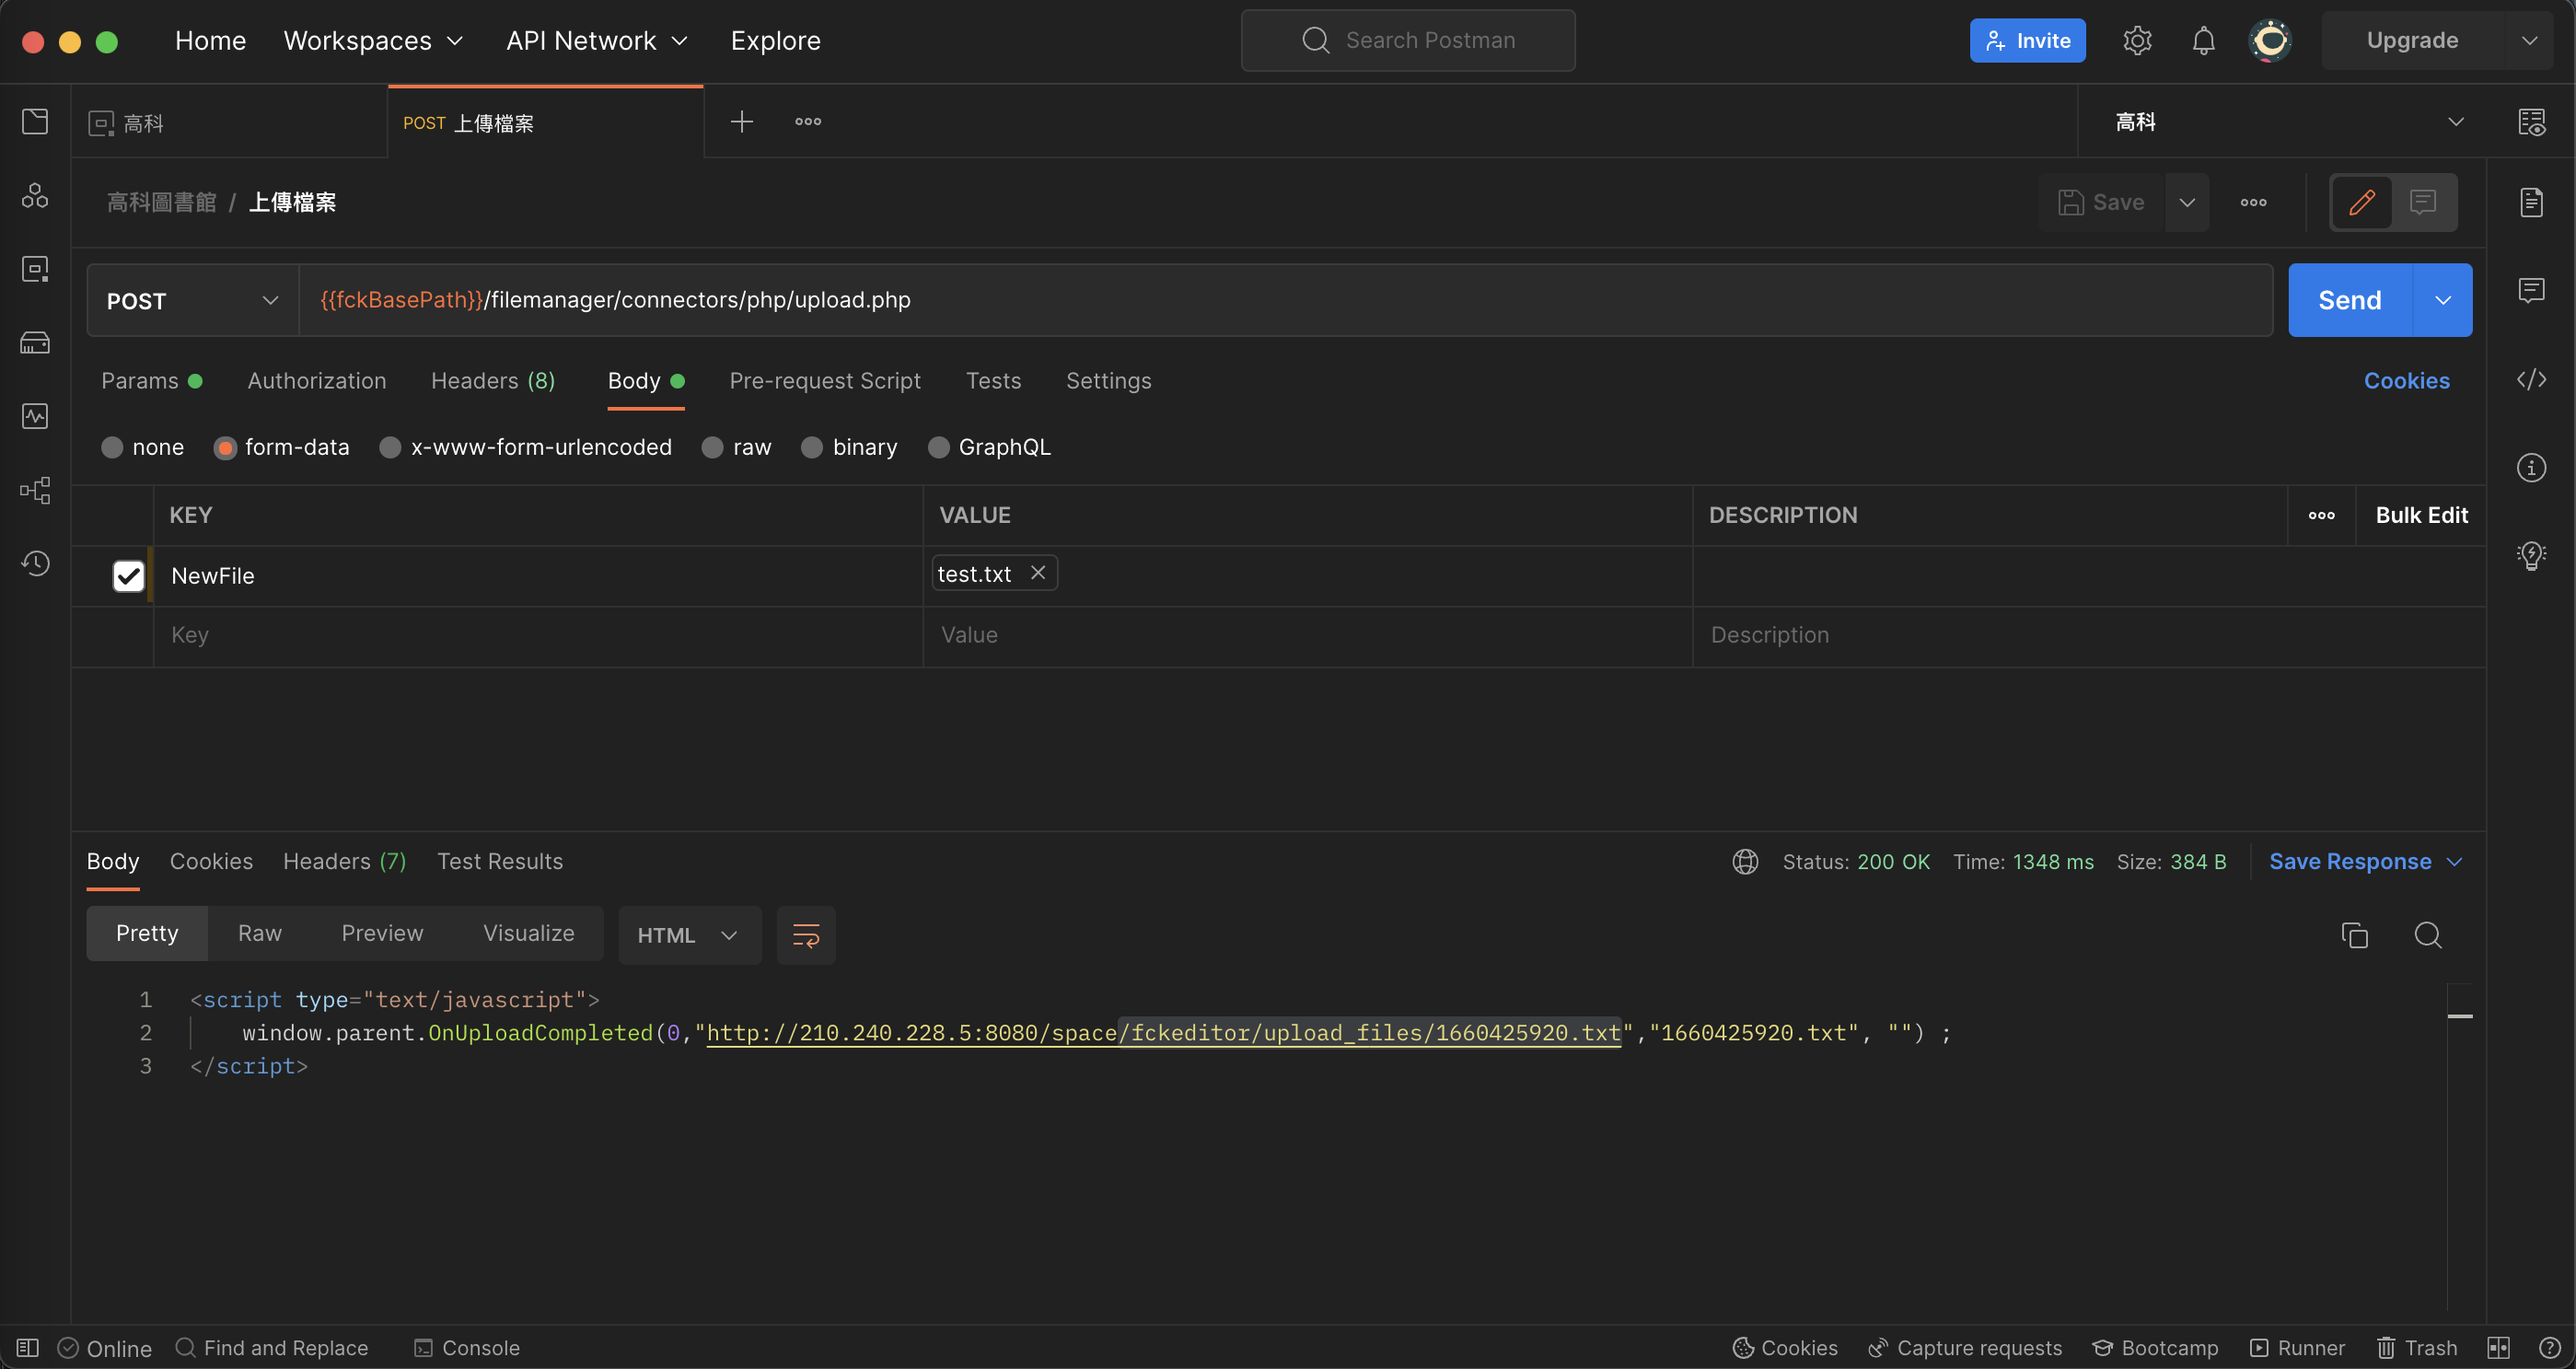
Task: Open the settings gear icon
Action: pyautogui.click(x=2137, y=41)
